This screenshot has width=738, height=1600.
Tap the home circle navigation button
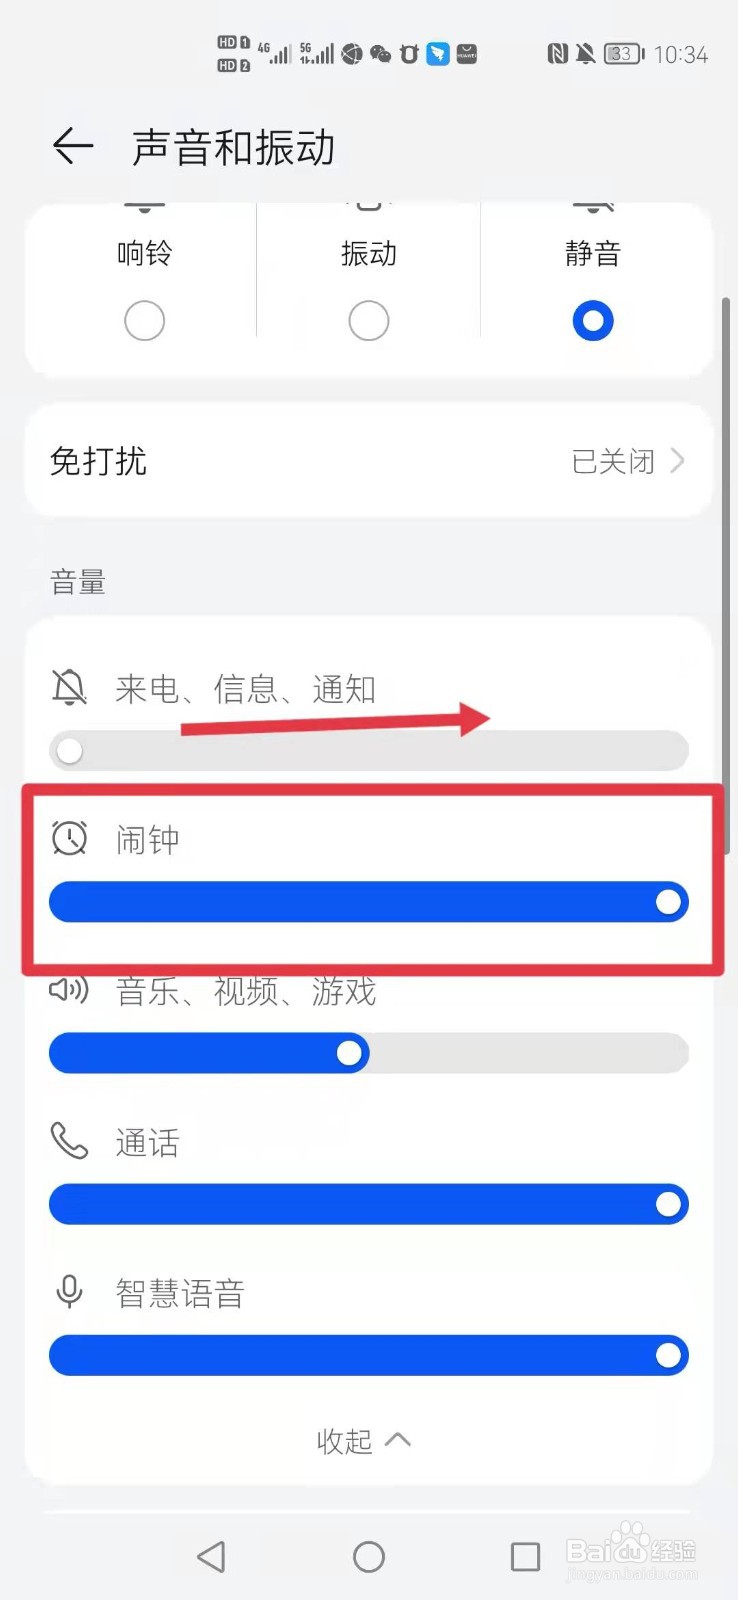(369, 1556)
